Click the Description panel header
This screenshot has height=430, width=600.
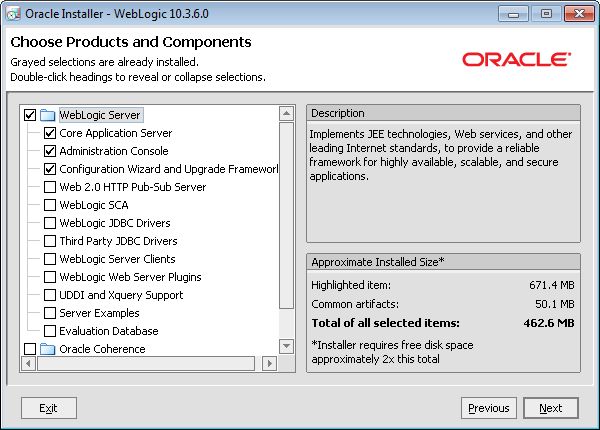click(x=443, y=113)
